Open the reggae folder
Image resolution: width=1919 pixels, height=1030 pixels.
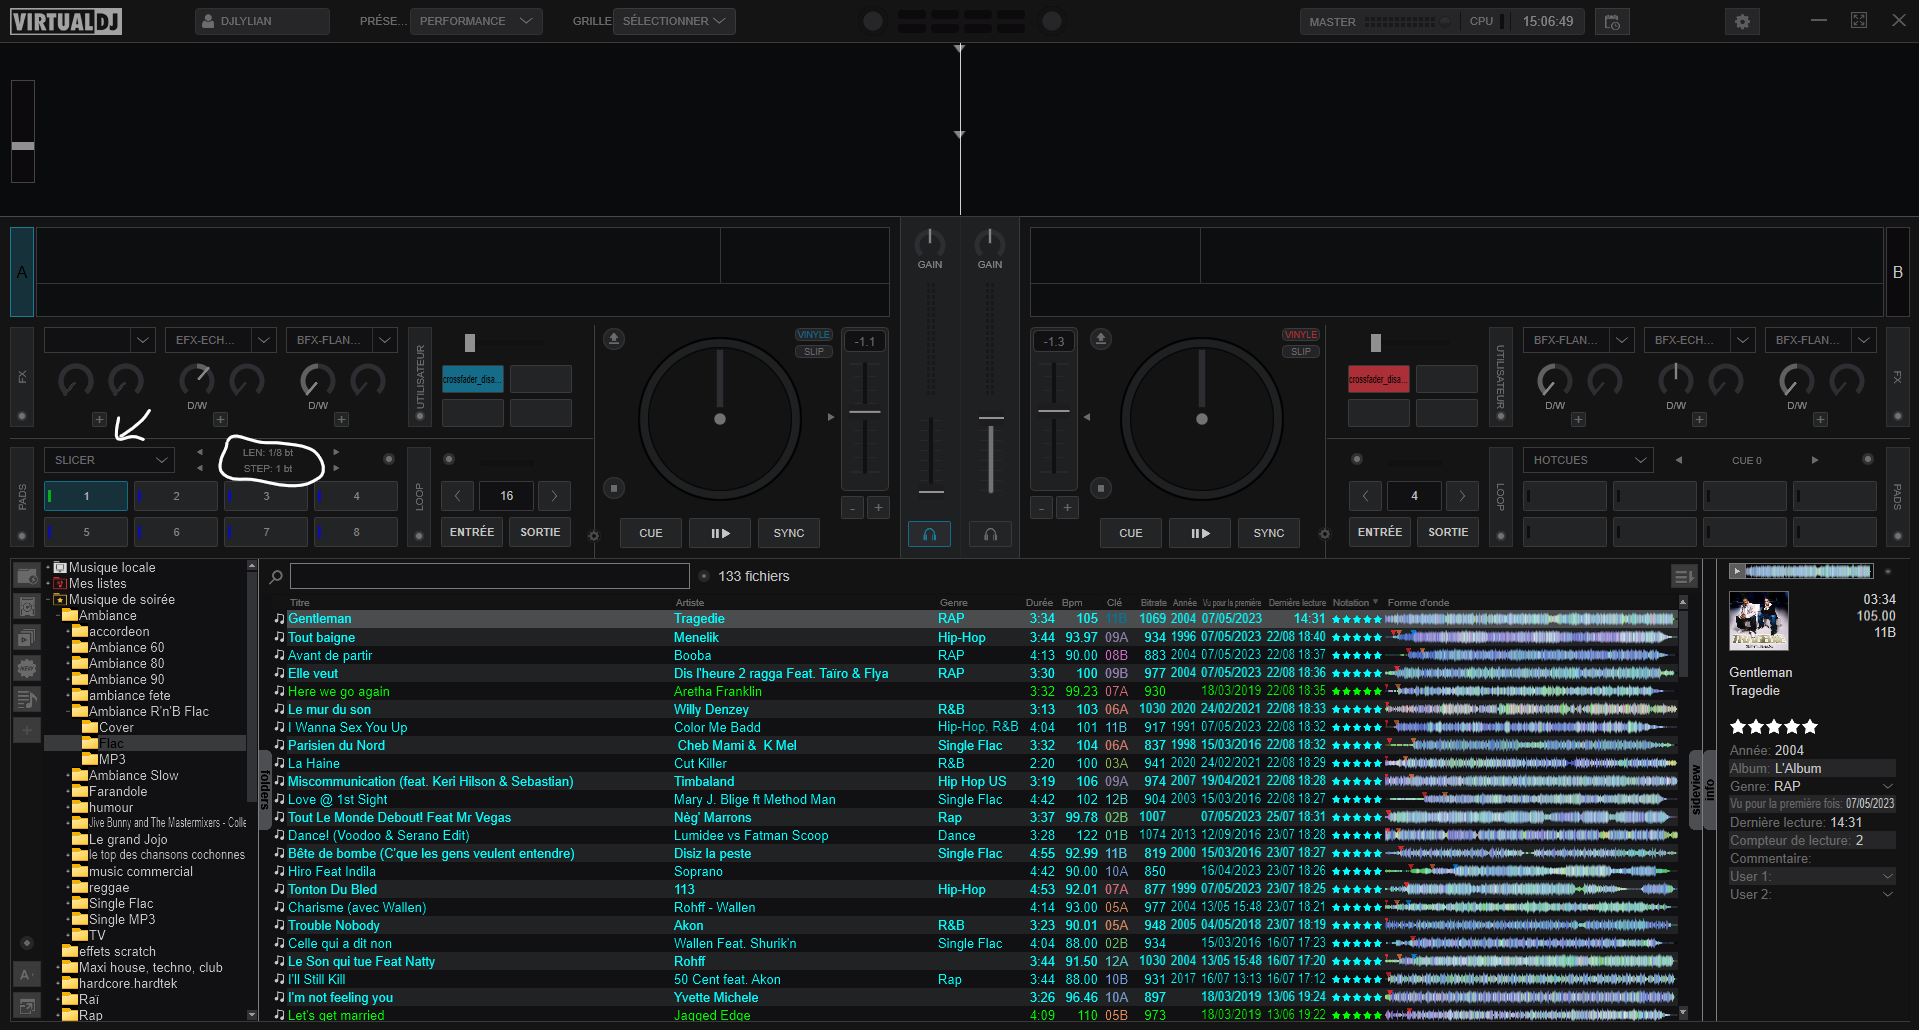[x=109, y=888]
